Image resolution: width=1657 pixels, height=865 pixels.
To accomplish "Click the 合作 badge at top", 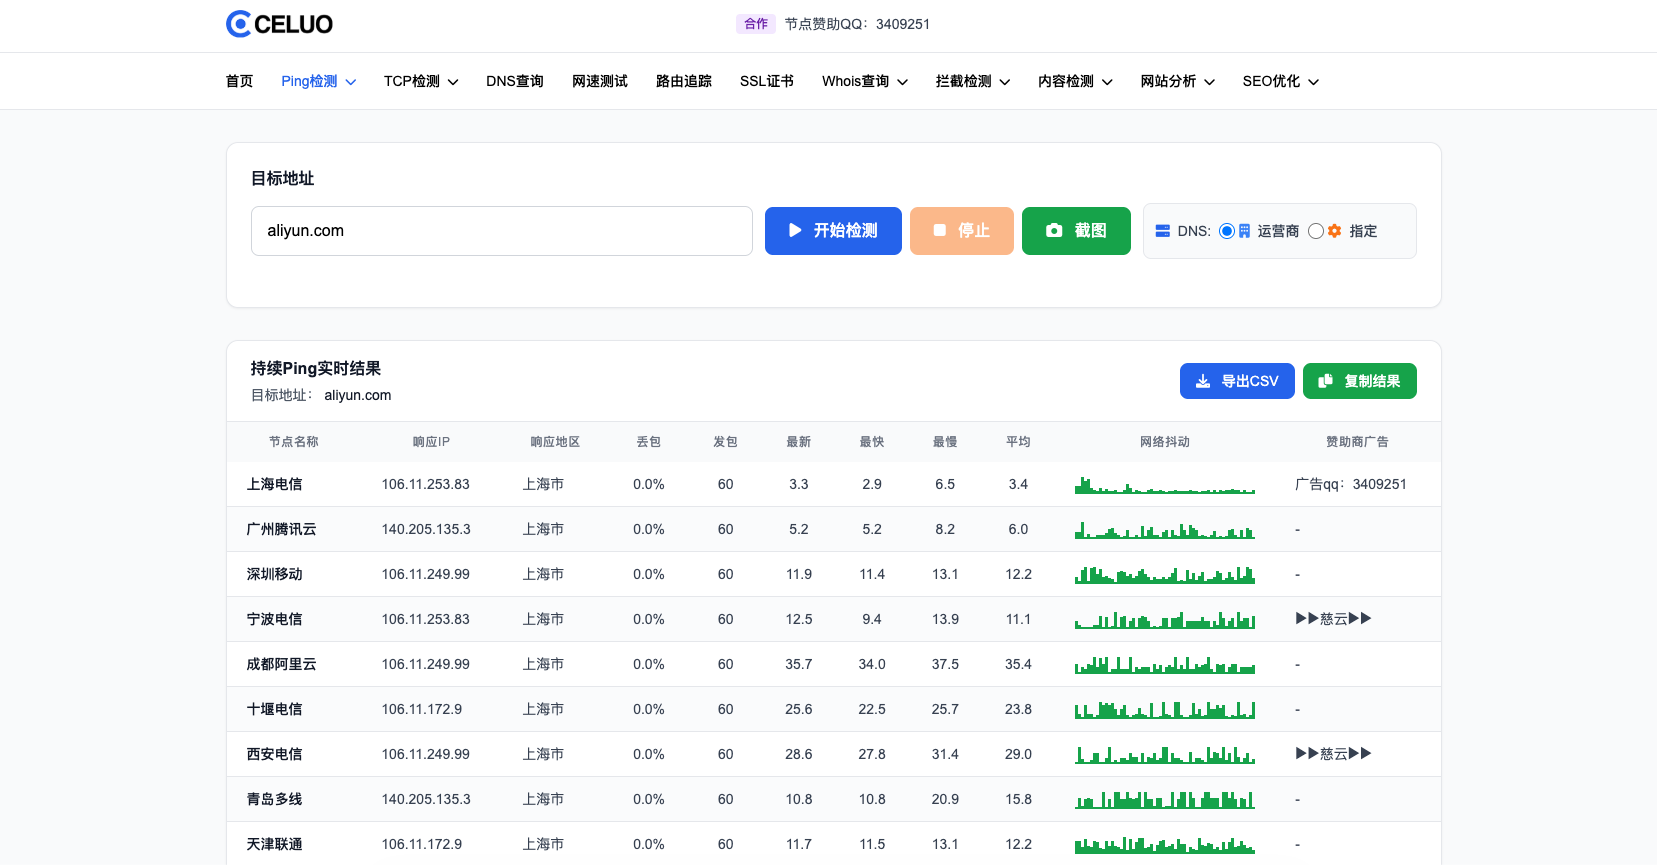I will click(756, 24).
